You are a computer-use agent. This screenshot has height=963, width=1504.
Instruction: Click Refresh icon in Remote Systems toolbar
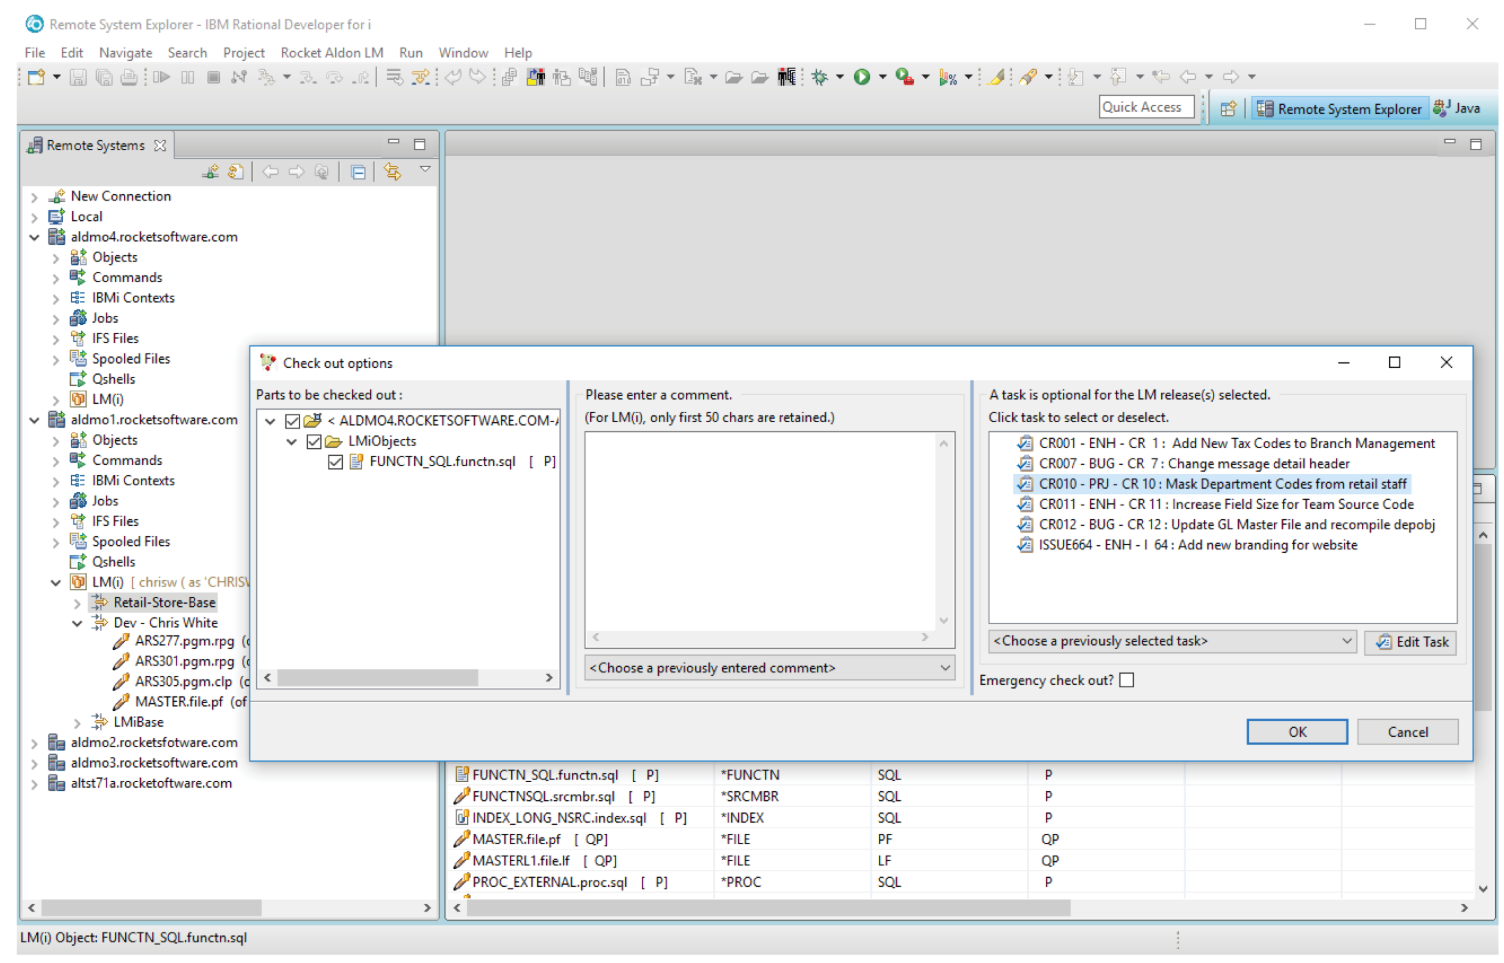click(235, 172)
